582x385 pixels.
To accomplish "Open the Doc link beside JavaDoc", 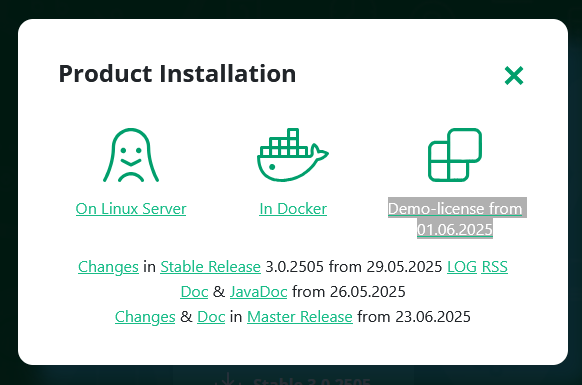I will [x=194, y=292].
